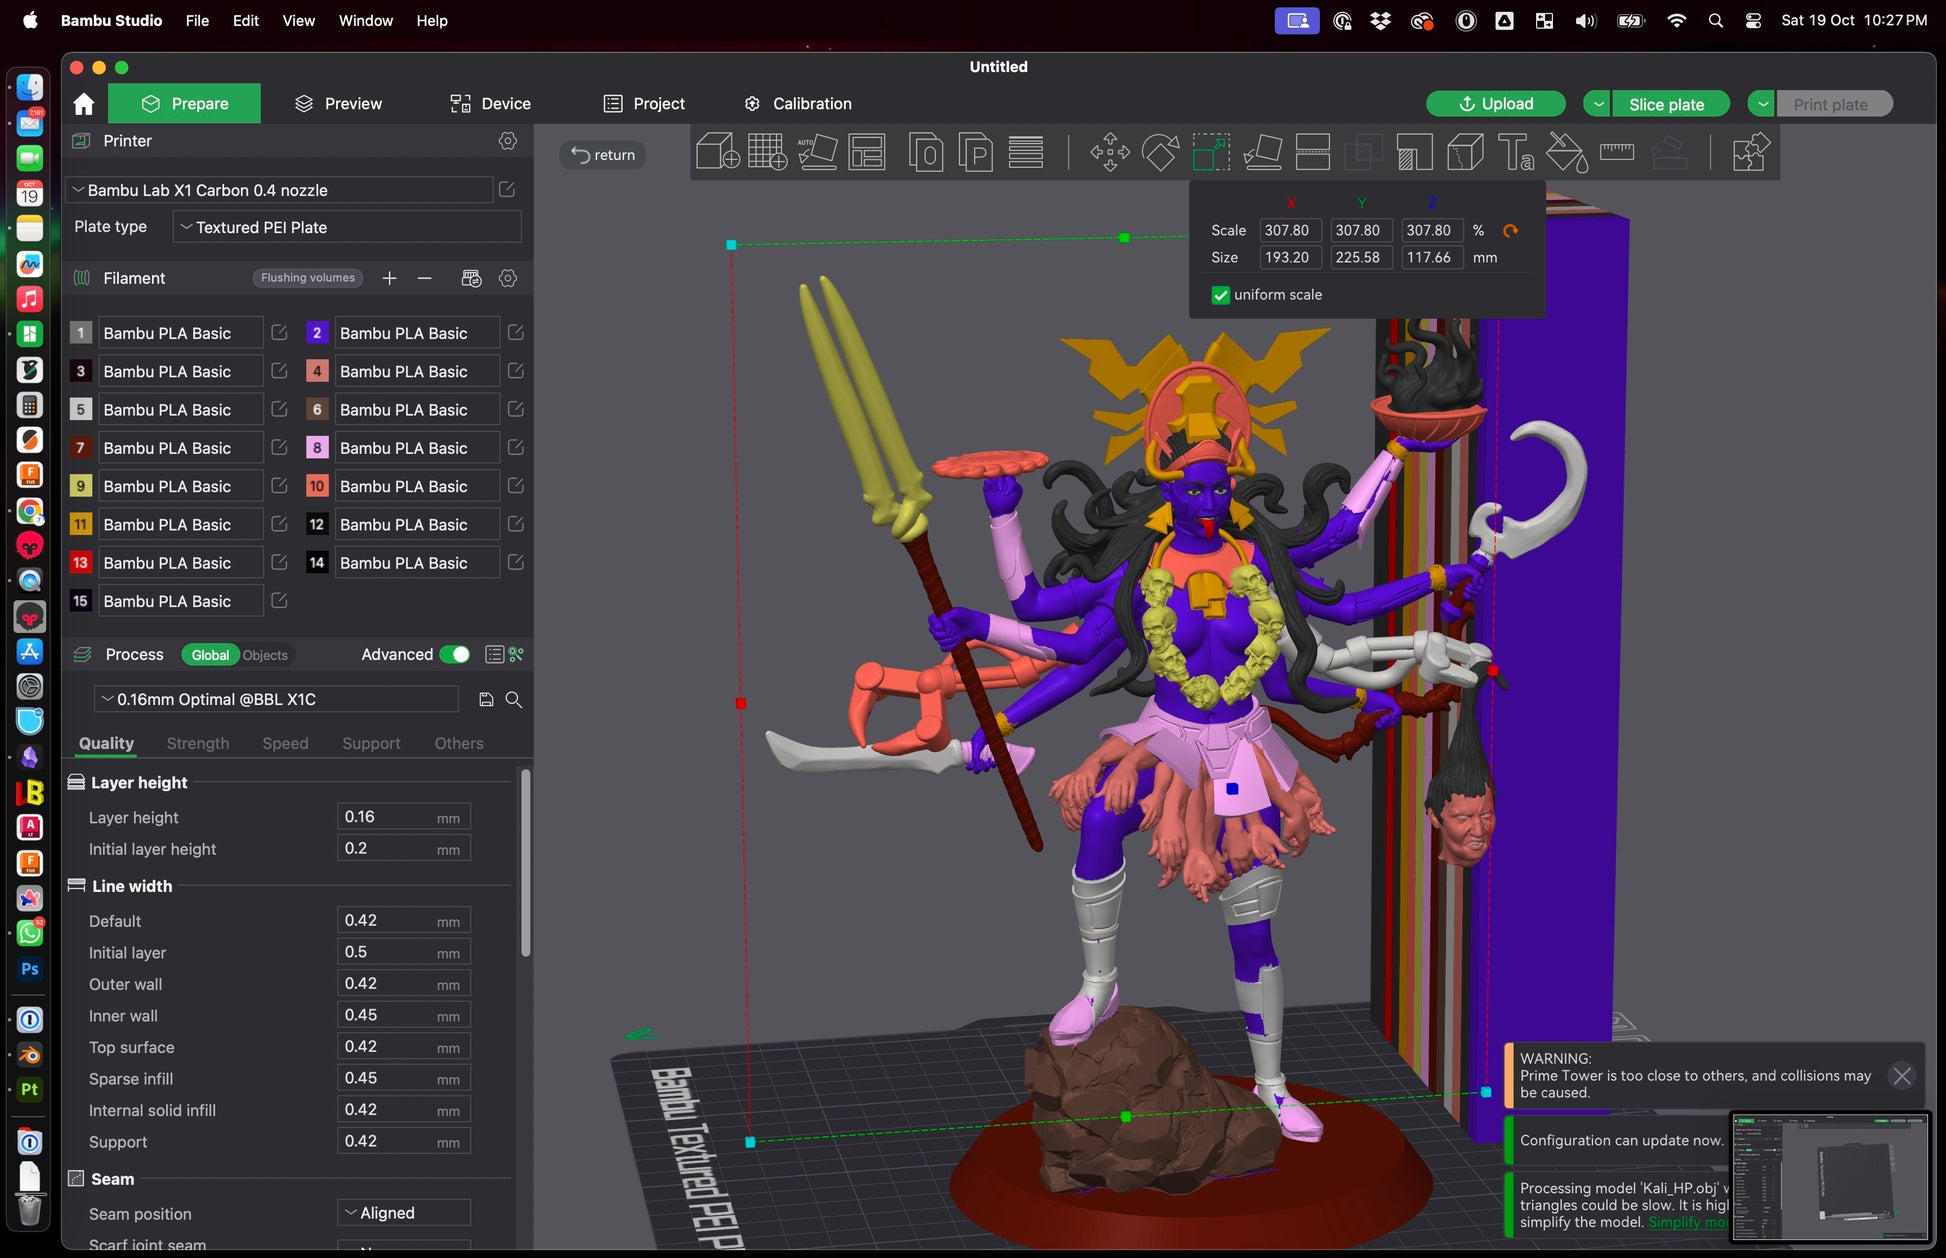Switch process scope to Objects
1946x1258 pixels.
pyautogui.click(x=265, y=656)
